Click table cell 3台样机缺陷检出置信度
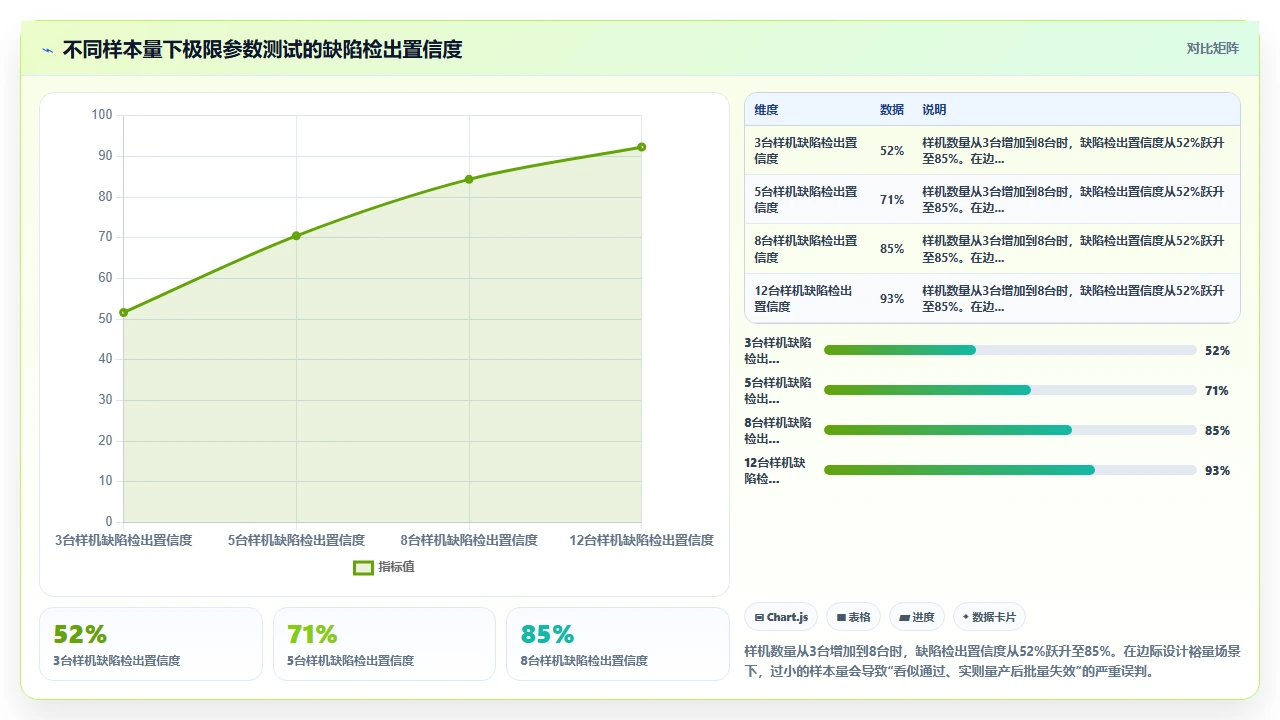This screenshot has height=720, width=1280. tap(806, 150)
